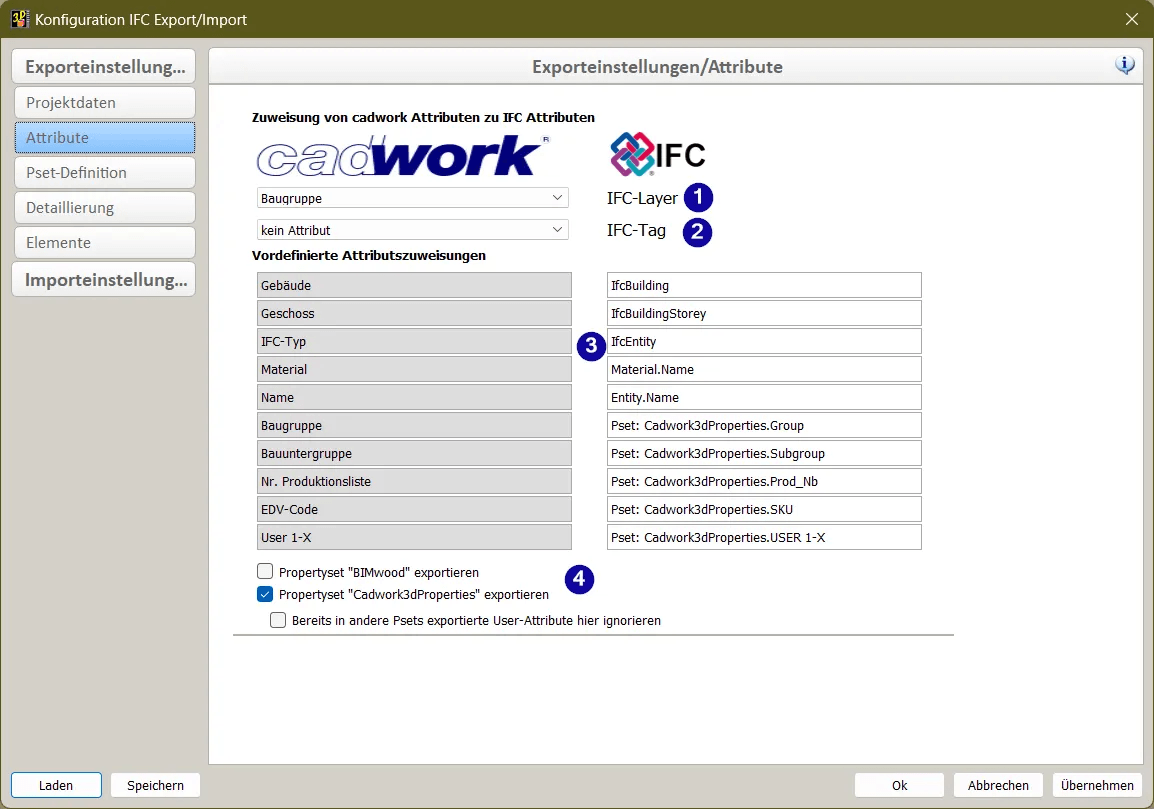Disable Propertyset "Cadwork3dProperties" exportieren
Image resolution: width=1154 pixels, height=809 pixels.
(x=264, y=594)
